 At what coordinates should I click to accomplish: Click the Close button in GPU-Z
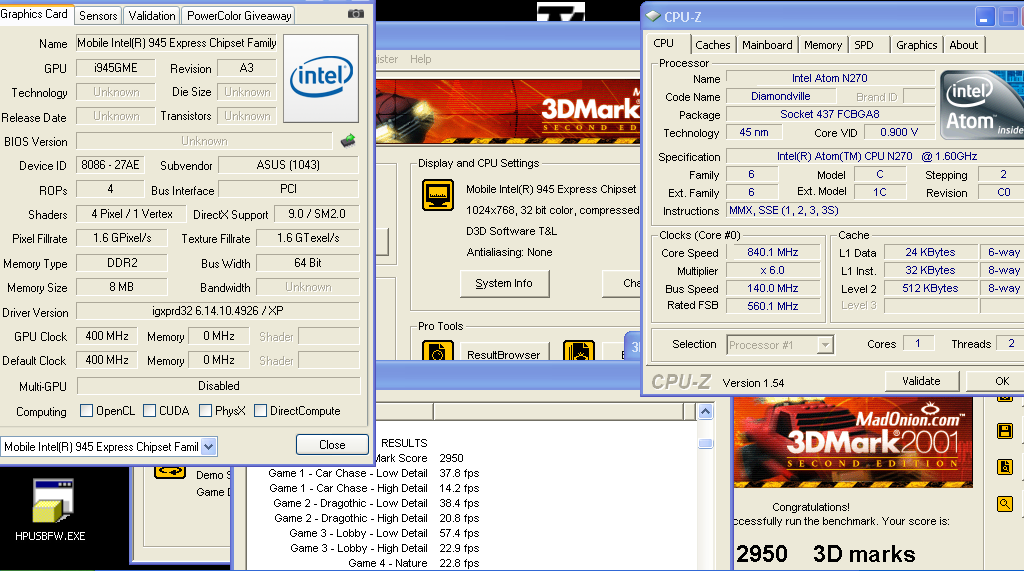coord(332,445)
